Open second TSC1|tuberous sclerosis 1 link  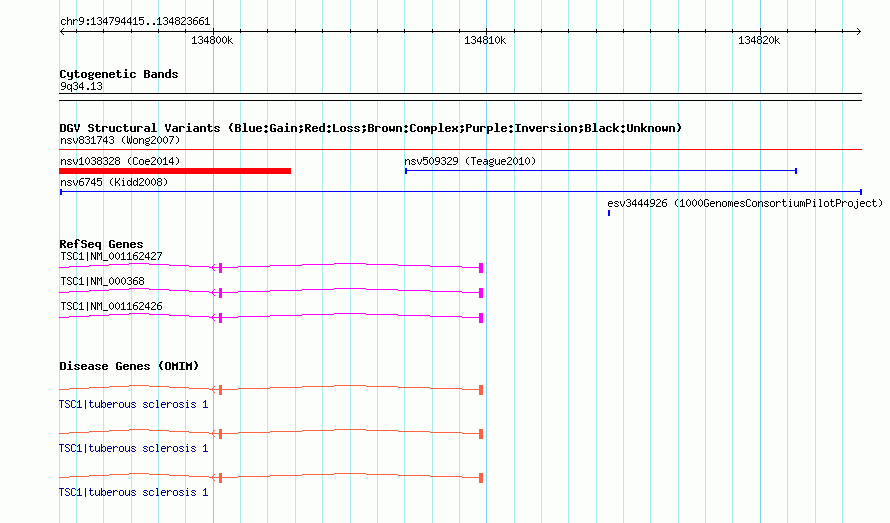coord(133,449)
